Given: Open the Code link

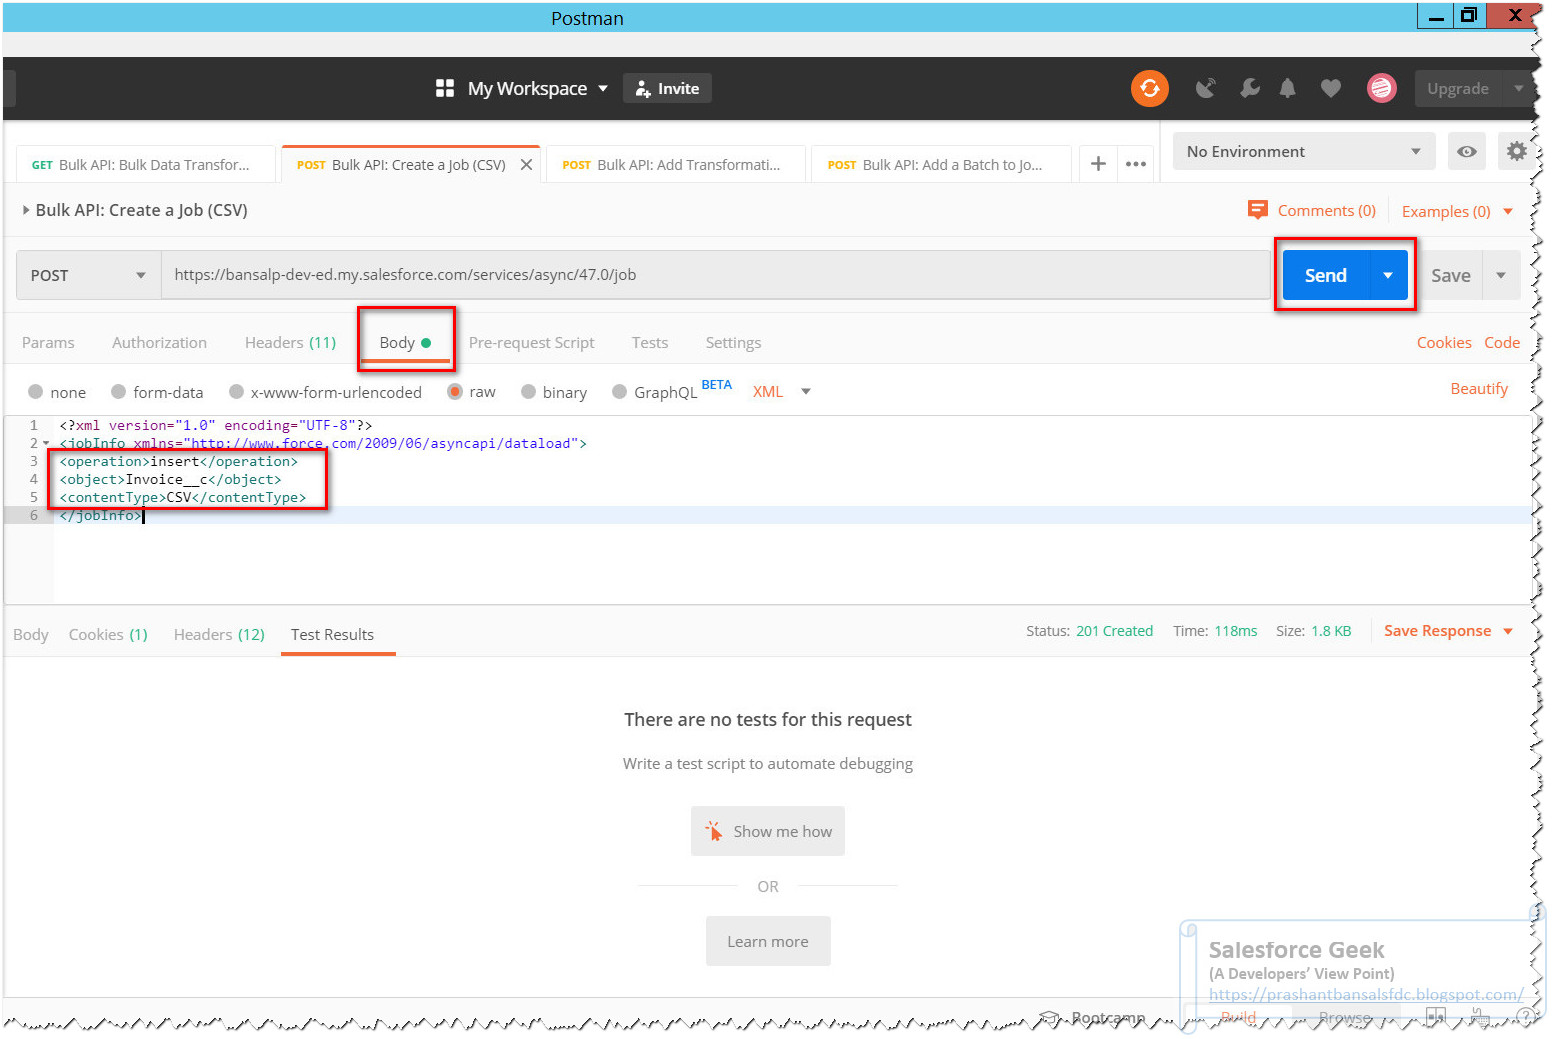Looking at the screenshot, I should 1502,343.
